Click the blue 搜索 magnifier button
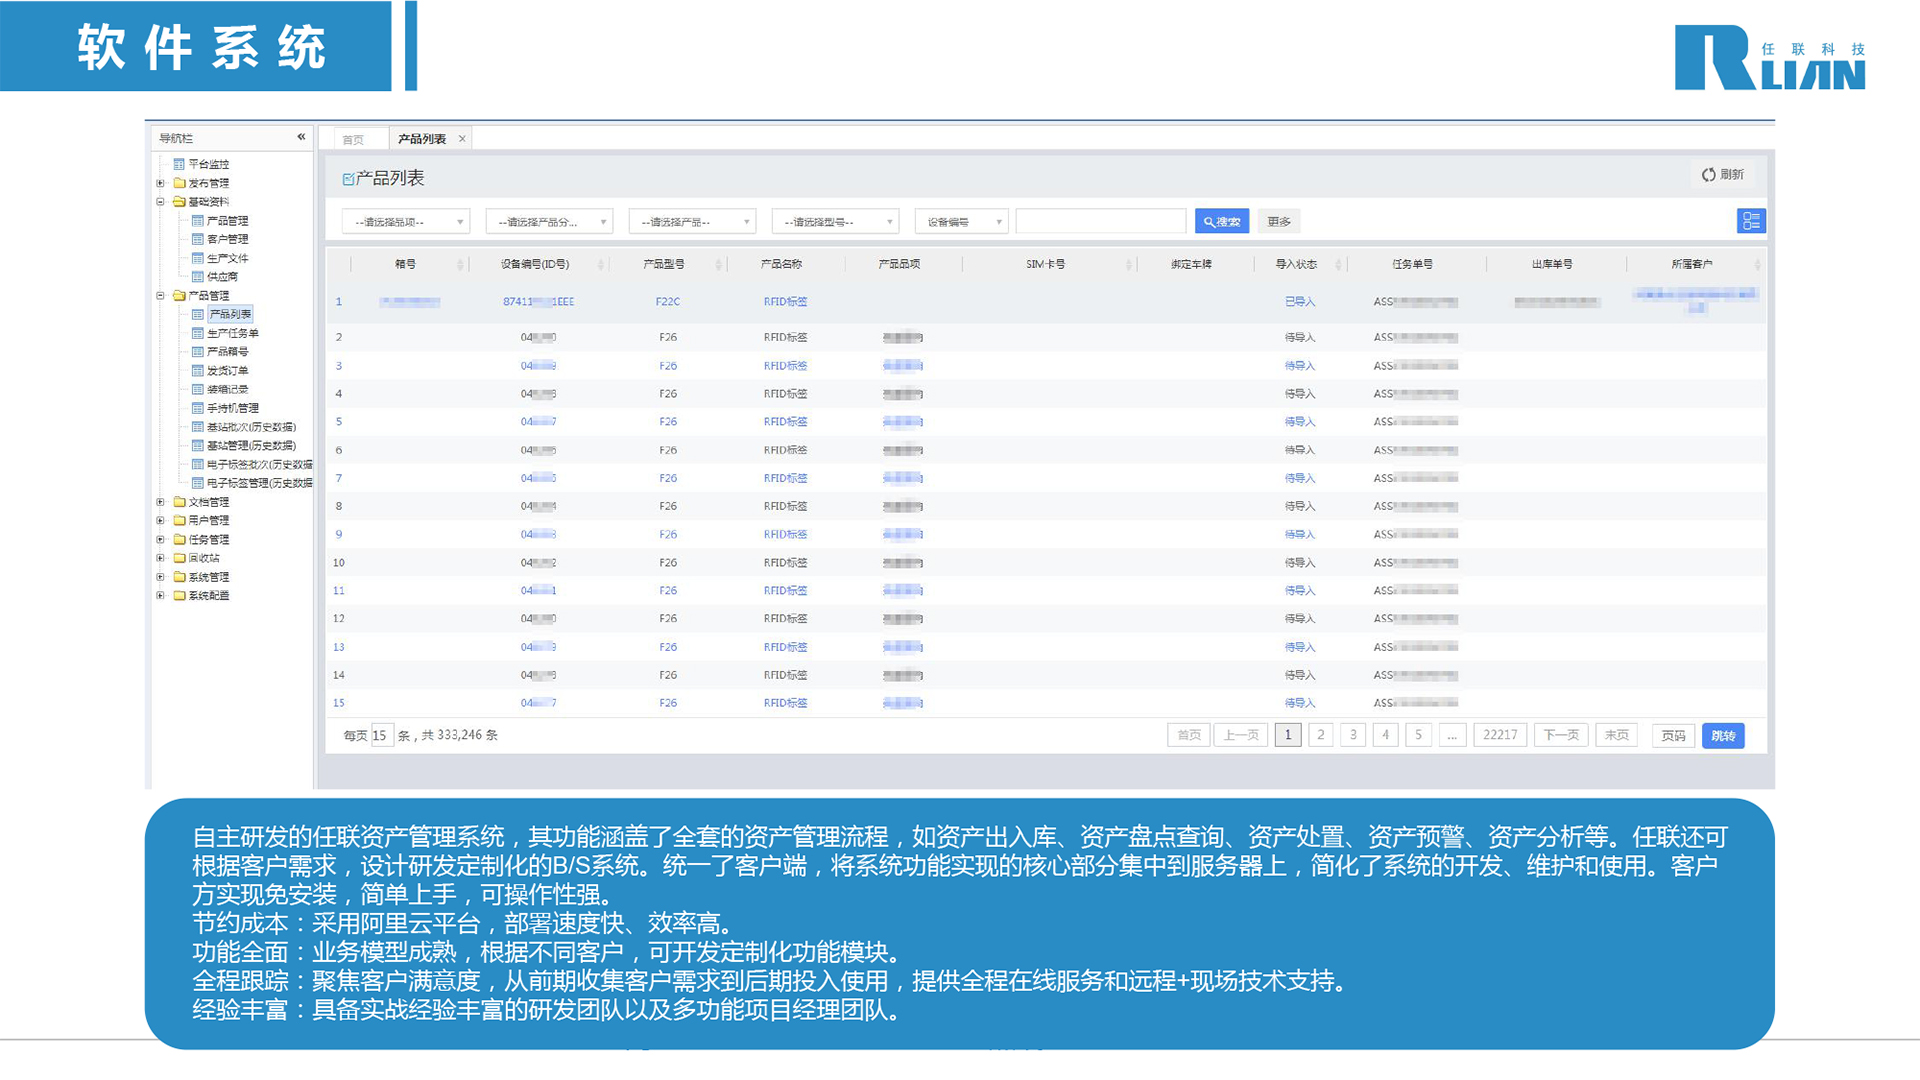The width and height of the screenshot is (1920, 1080). click(x=1221, y=222)
